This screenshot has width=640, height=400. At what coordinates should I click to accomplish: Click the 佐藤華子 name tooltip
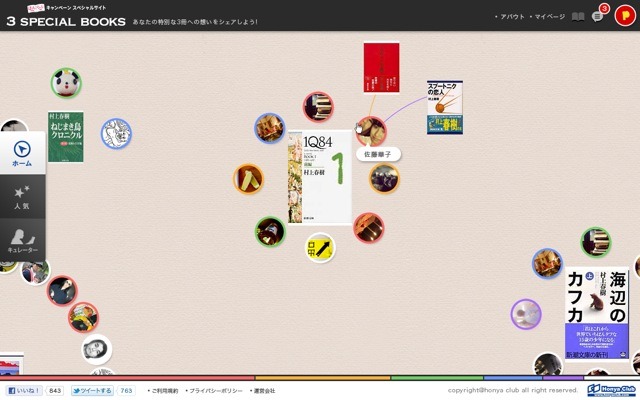[378, 155]
